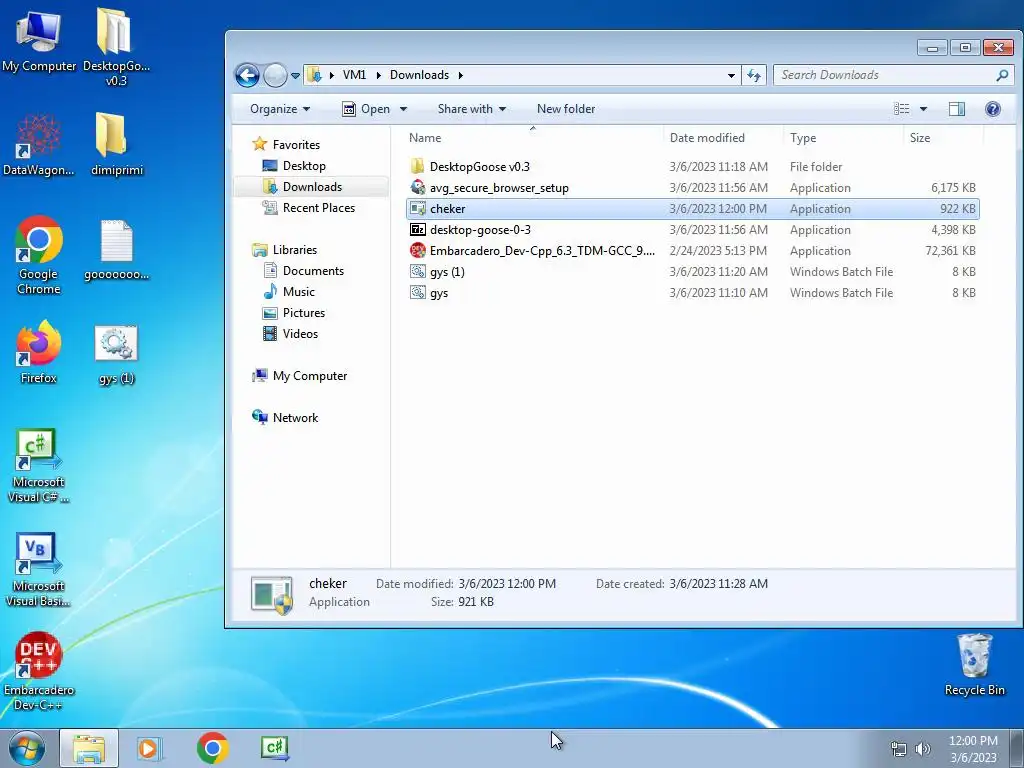1024x768 pixels.
Task: Create a New folder
Action: point(566,109)
